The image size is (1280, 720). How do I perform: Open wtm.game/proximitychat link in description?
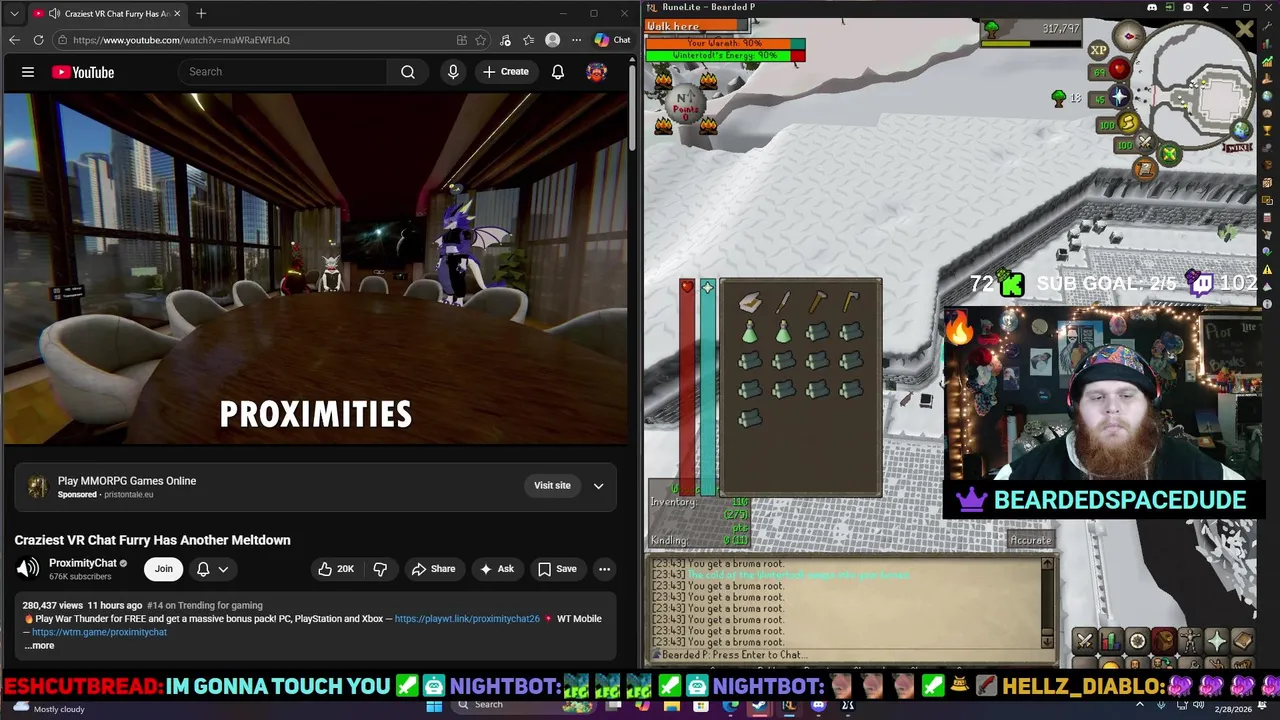pos(99,632)
